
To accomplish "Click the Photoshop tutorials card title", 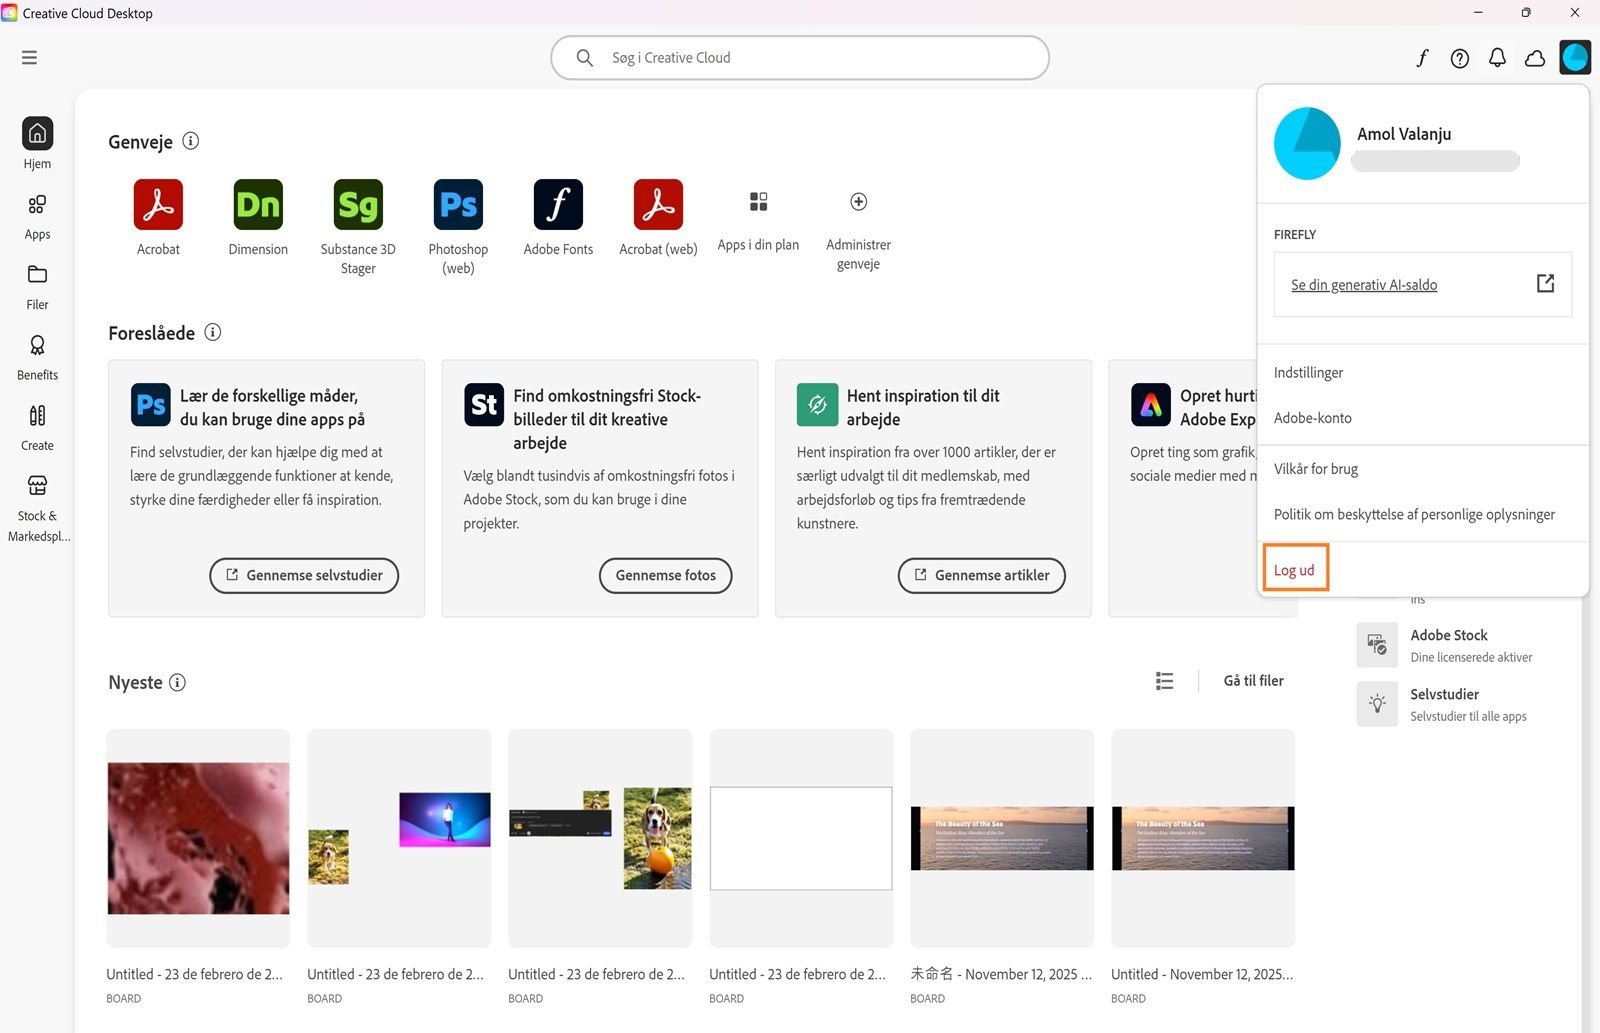I will (272, 407).
